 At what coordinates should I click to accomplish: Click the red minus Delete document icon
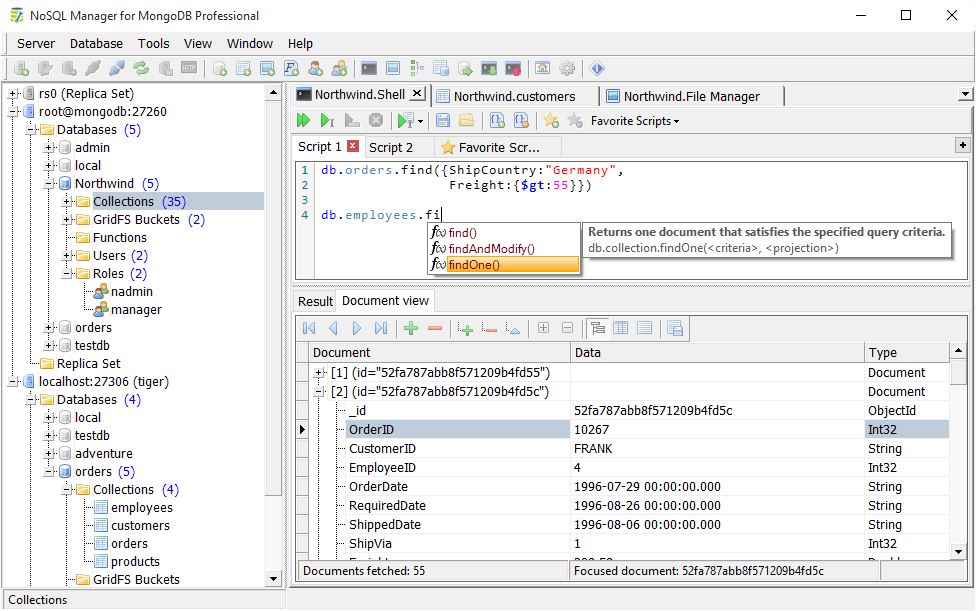coord(435,328)
